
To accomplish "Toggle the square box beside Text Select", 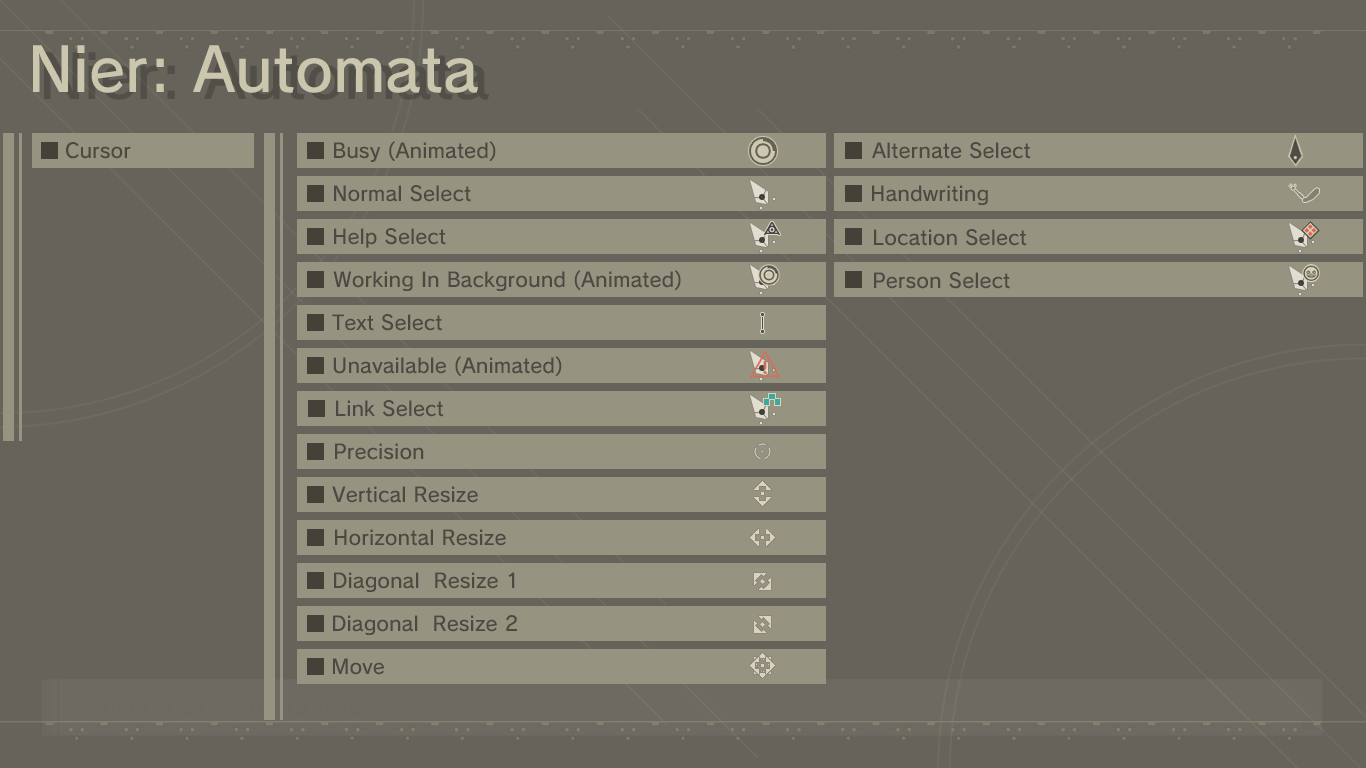I will click(315, 323).
